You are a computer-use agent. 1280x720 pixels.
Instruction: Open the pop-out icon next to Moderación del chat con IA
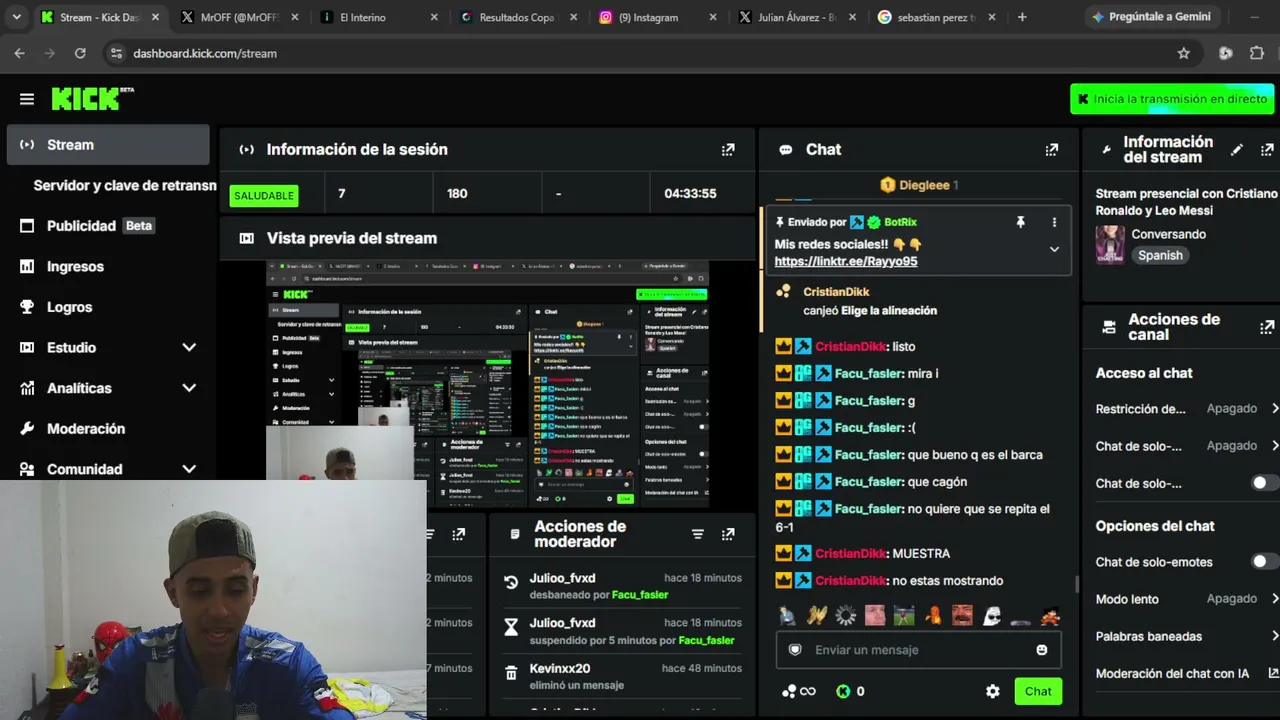pyautogui.click(x=1273, y=673)
